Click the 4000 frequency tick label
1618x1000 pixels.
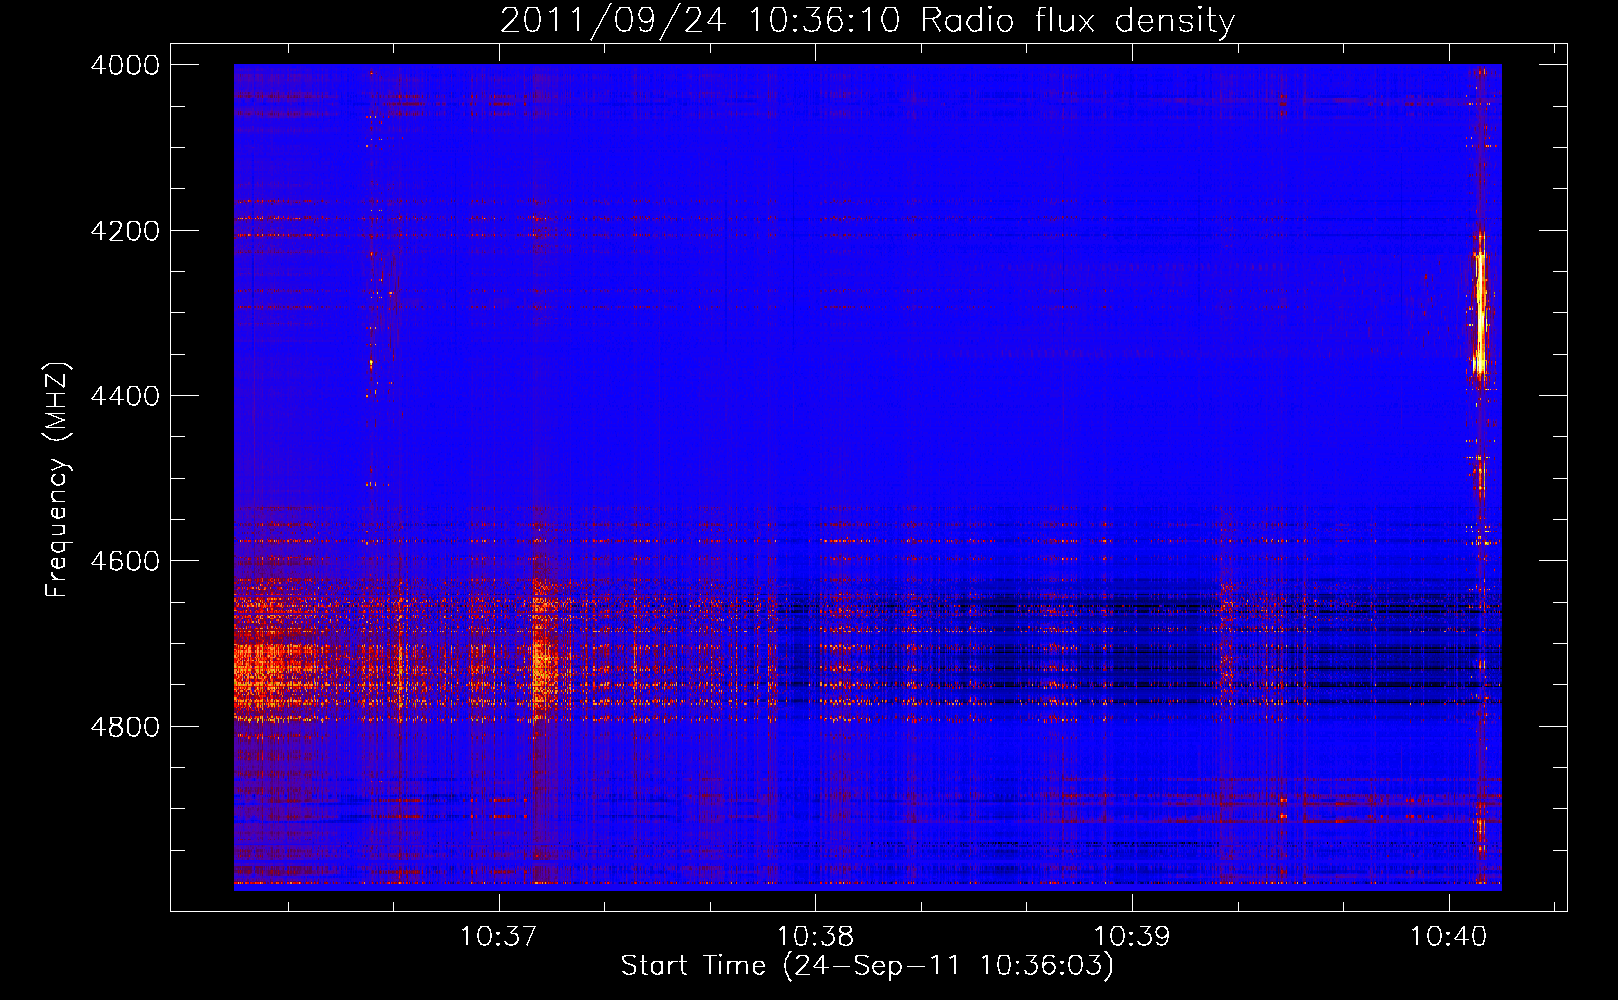(x=125, y=65)
